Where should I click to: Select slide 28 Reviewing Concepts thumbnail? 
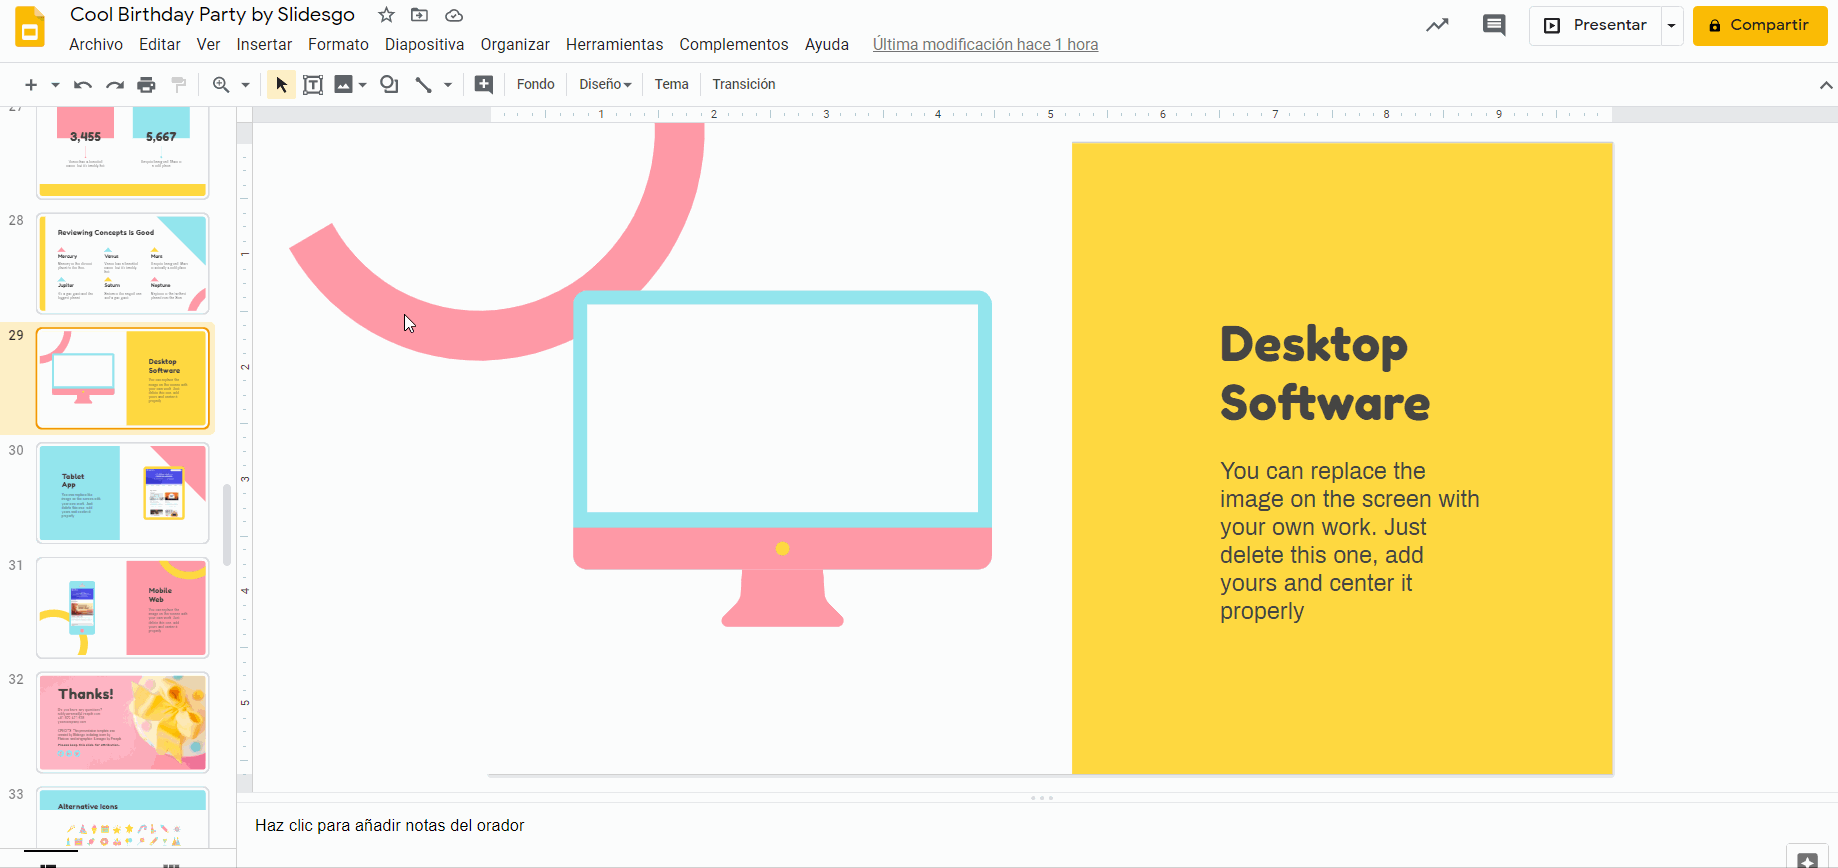pyautogui.click(x=123, y=264)
